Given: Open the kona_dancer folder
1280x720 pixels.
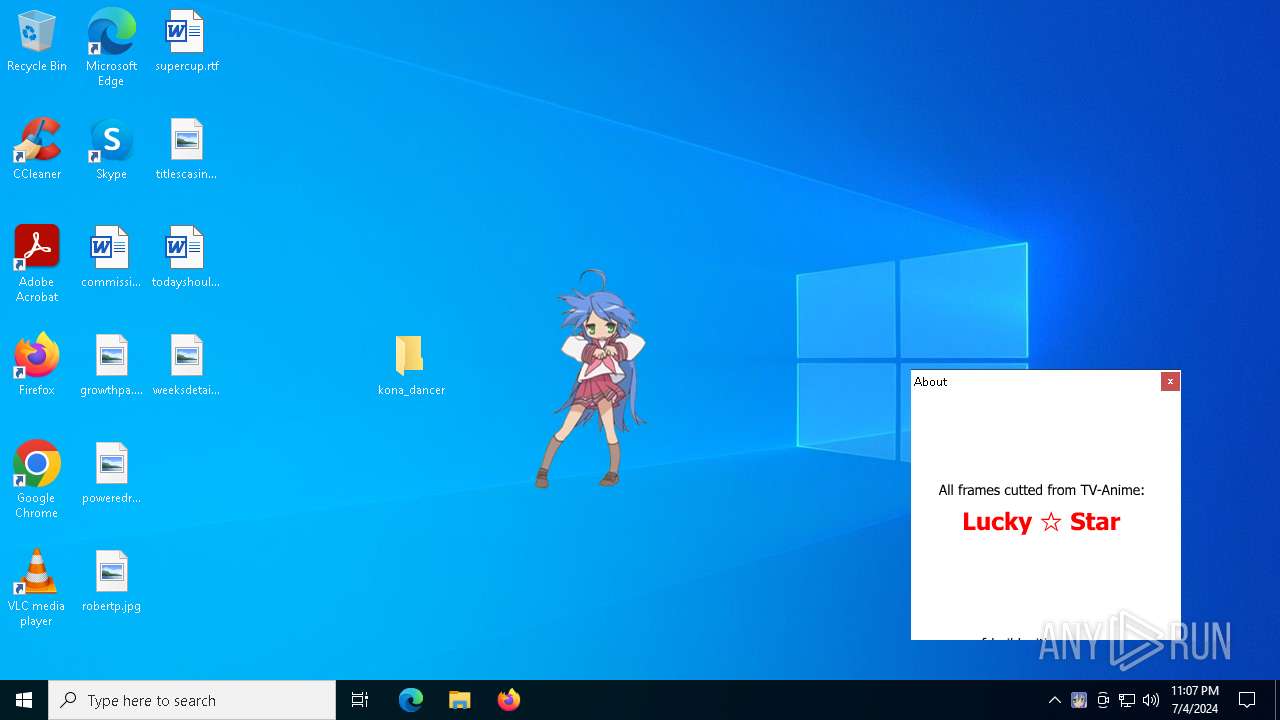Looking at the screenshot, I should [411, 366].
